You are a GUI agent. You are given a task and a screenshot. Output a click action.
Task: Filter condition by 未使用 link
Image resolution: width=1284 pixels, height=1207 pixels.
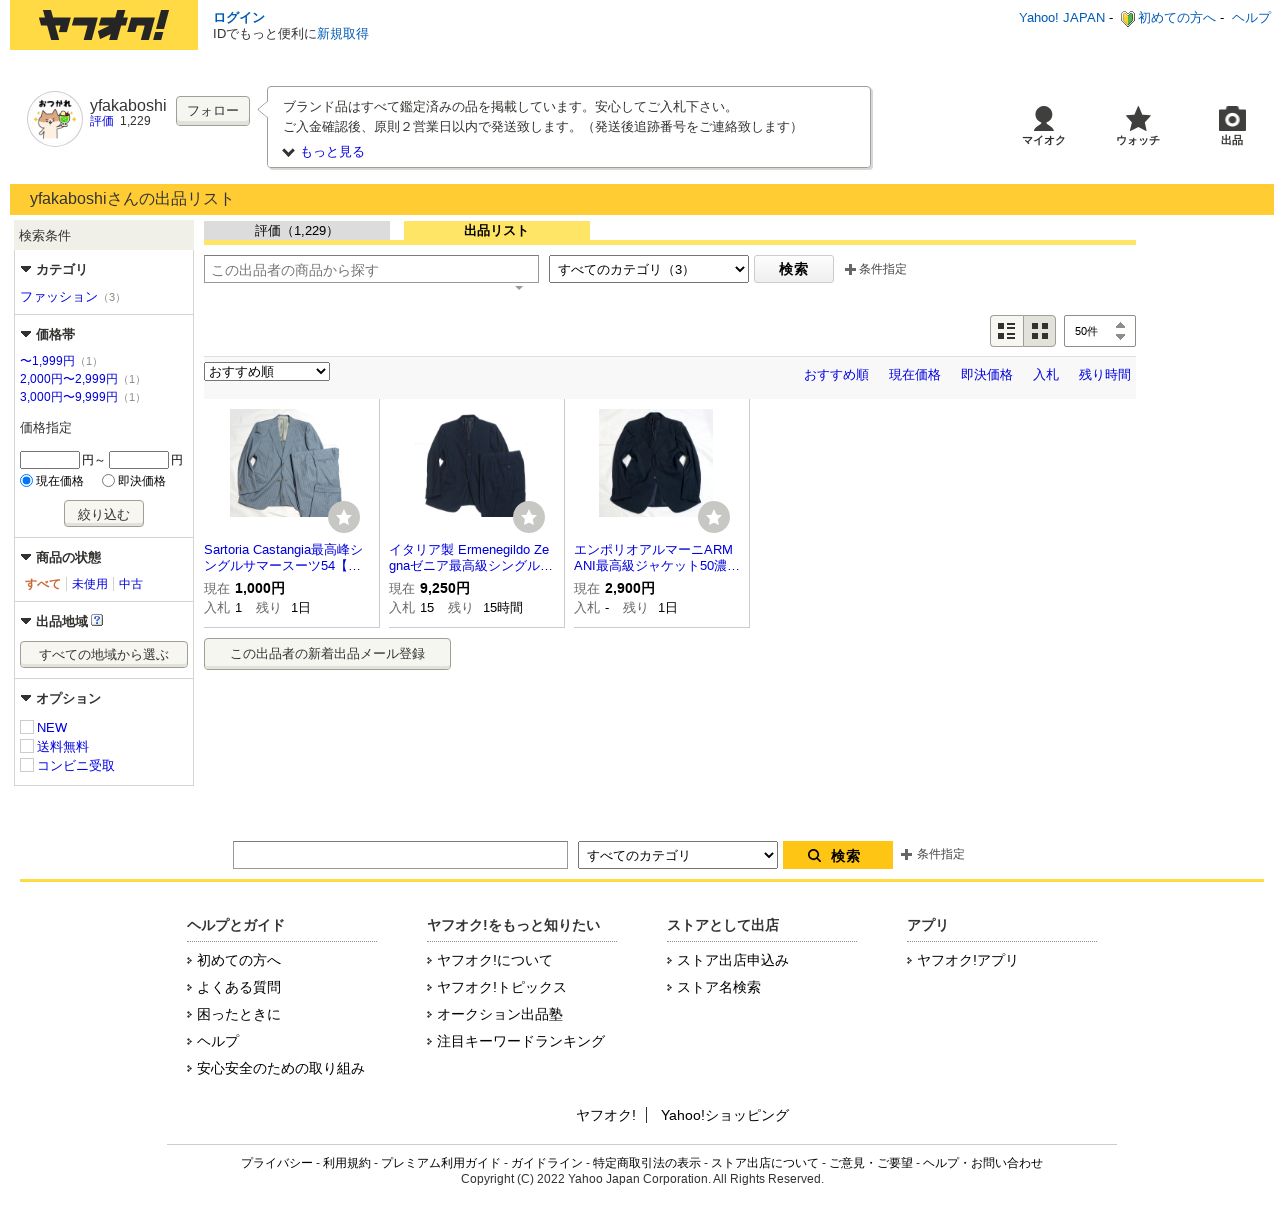[x=90, y=584]
